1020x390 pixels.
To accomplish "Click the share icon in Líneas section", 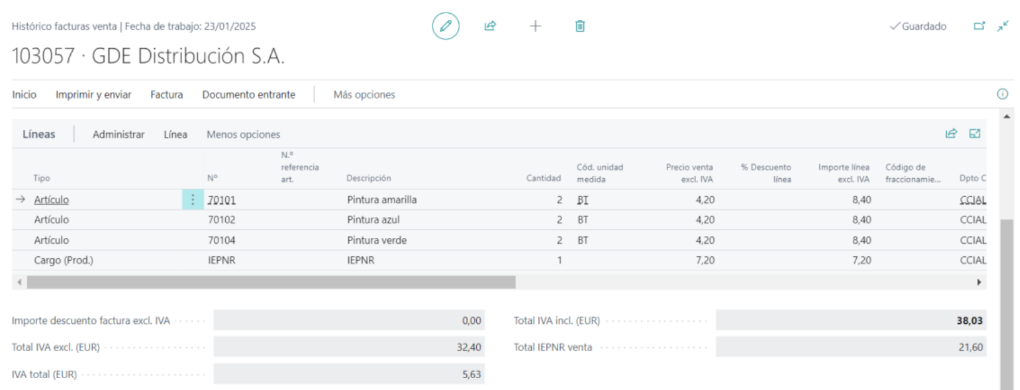I will click(x=951, y=134).
